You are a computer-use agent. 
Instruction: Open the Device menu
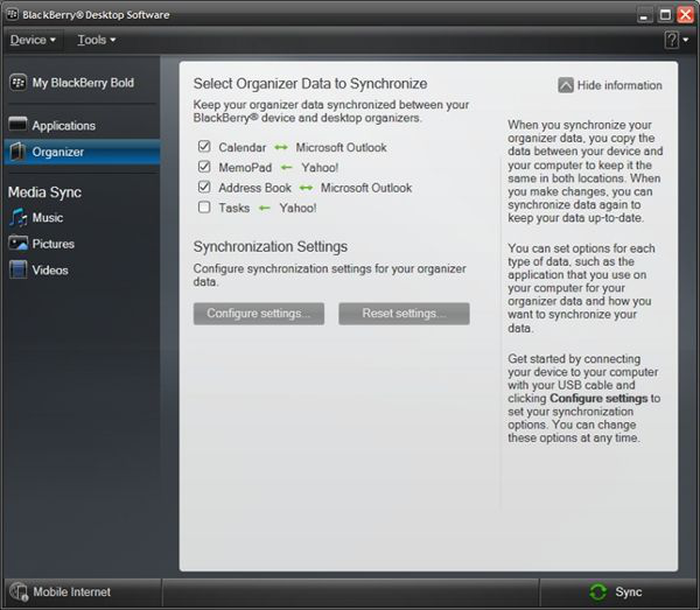[33, 40]
